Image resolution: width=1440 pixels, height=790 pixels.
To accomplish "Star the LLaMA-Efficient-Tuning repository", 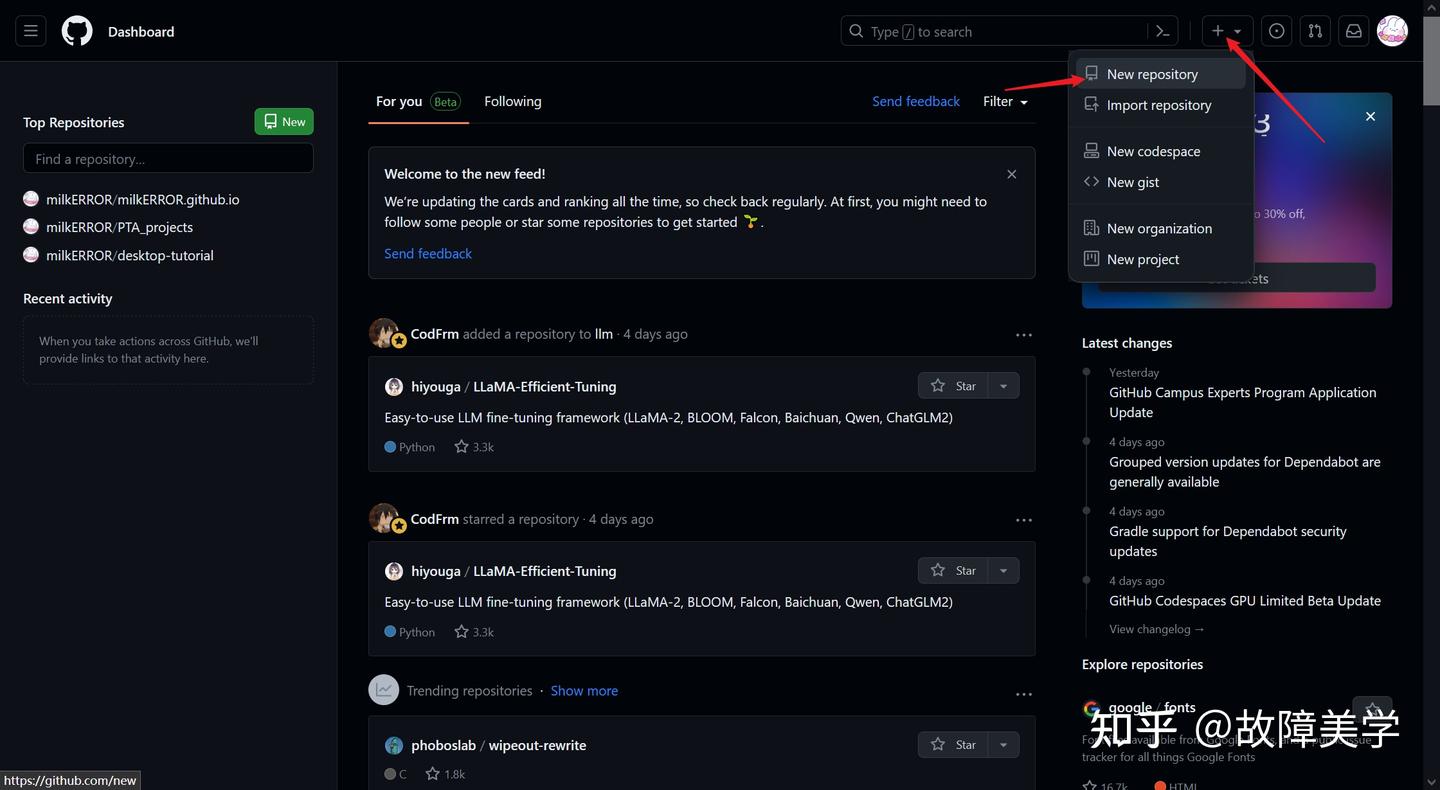I will point(952,385).
